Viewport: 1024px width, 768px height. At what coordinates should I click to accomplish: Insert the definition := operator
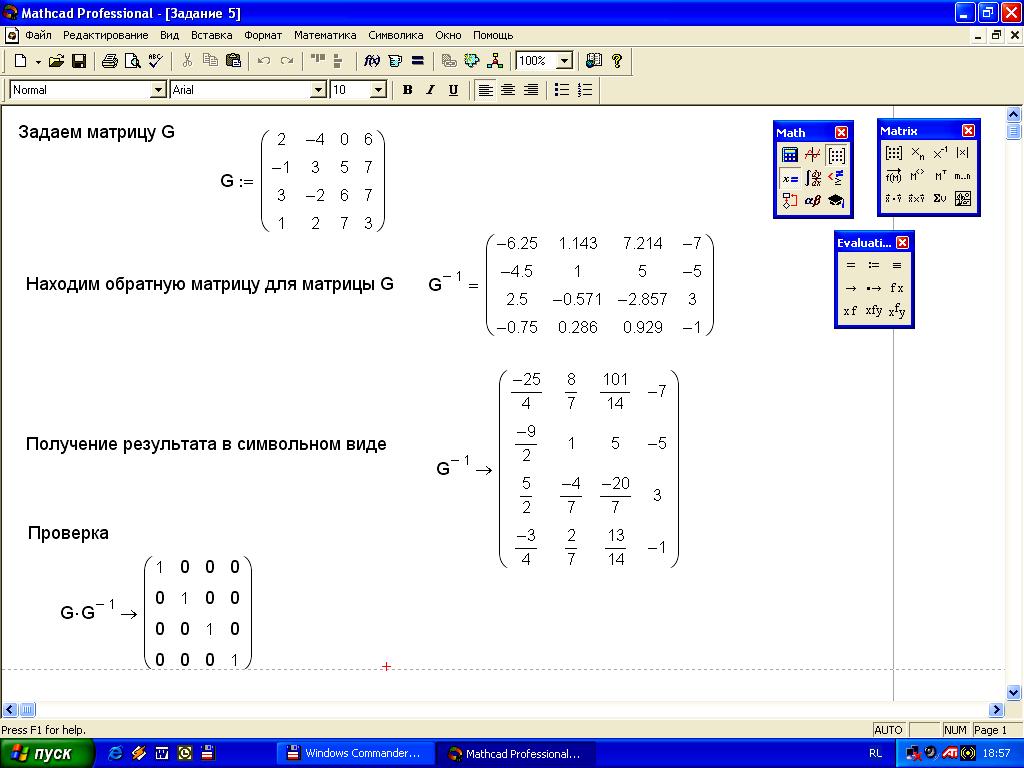click(x=874, y=265)
